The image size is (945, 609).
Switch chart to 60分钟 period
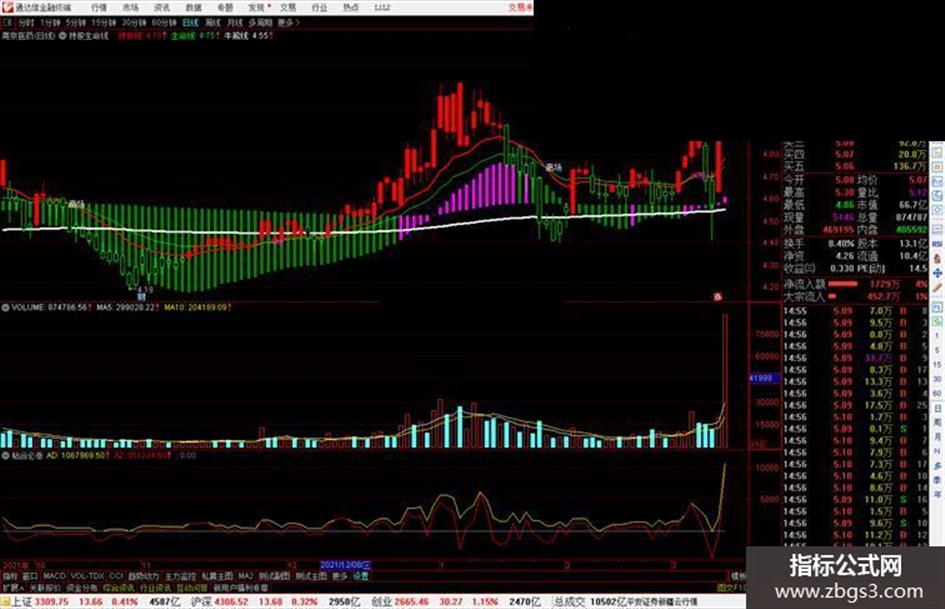pos(164,22)
